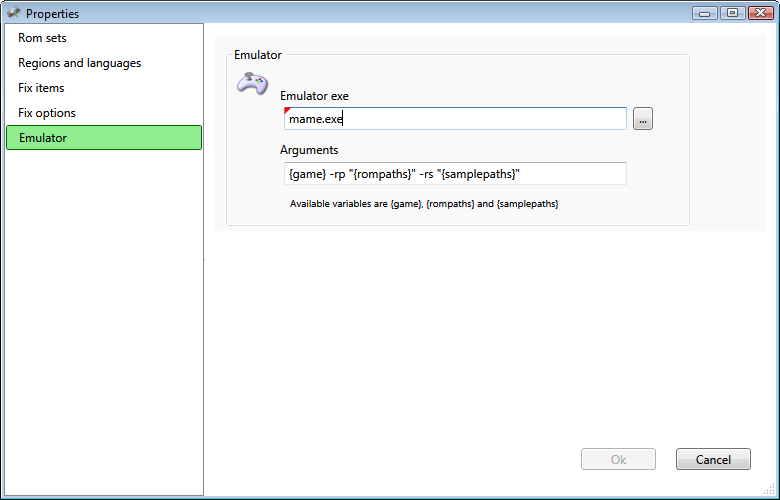Close the Properties window

tap(758, 13)
